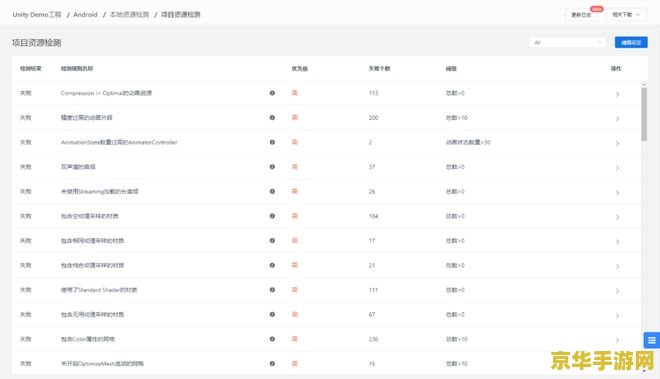
Task: Open the download dropdown at top right
Action: click(626, 15)
